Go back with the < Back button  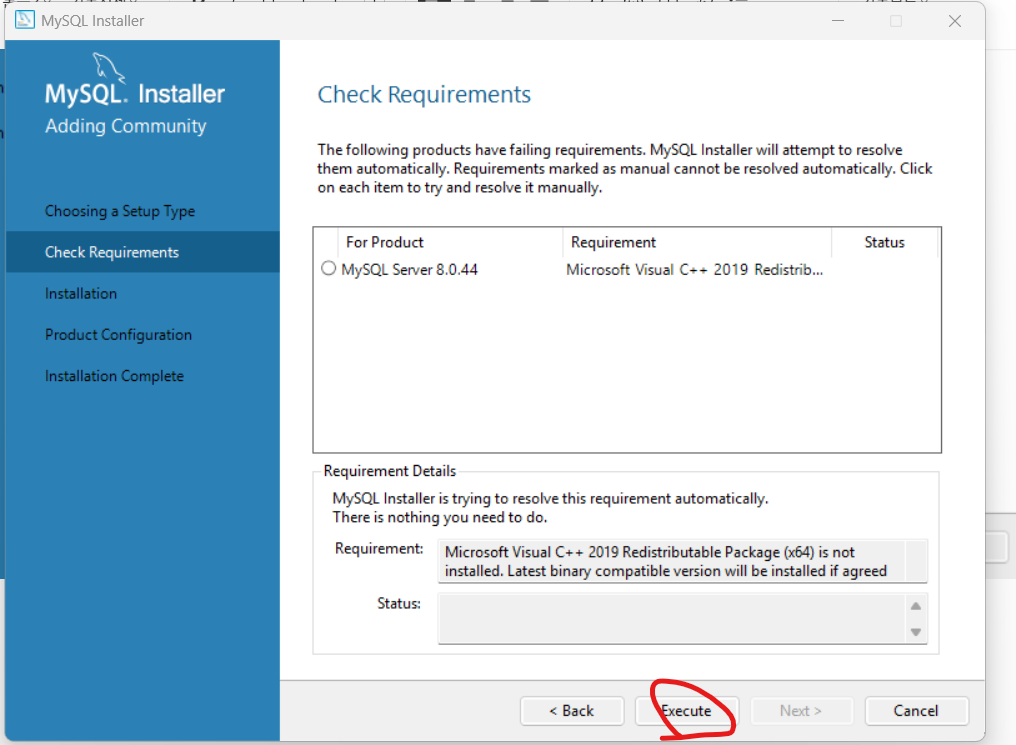tap(572, 711)
